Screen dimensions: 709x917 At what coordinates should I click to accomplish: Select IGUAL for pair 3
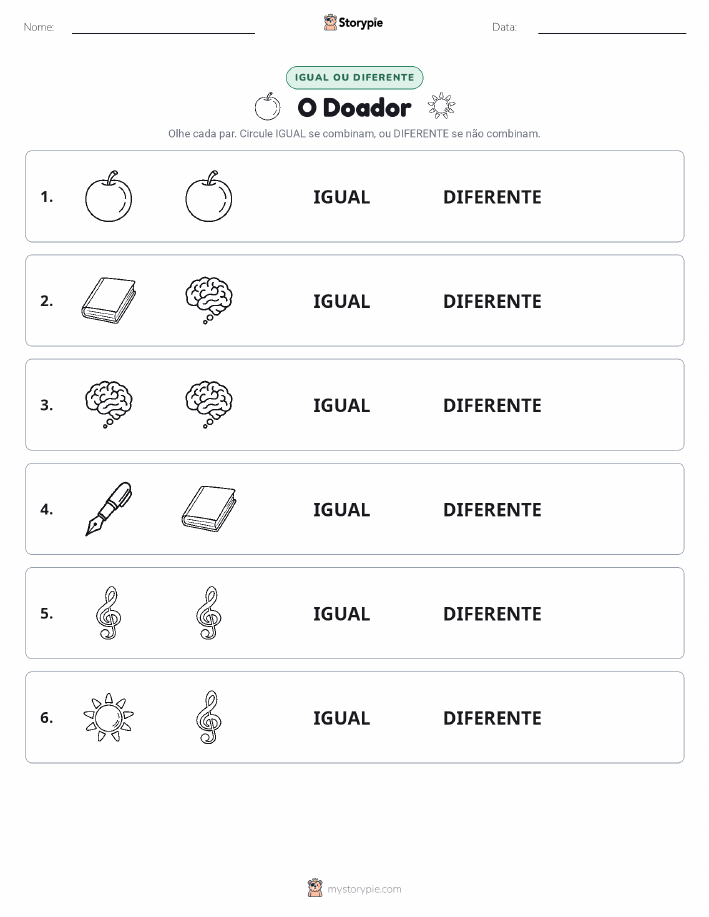[x=342, y=405]
